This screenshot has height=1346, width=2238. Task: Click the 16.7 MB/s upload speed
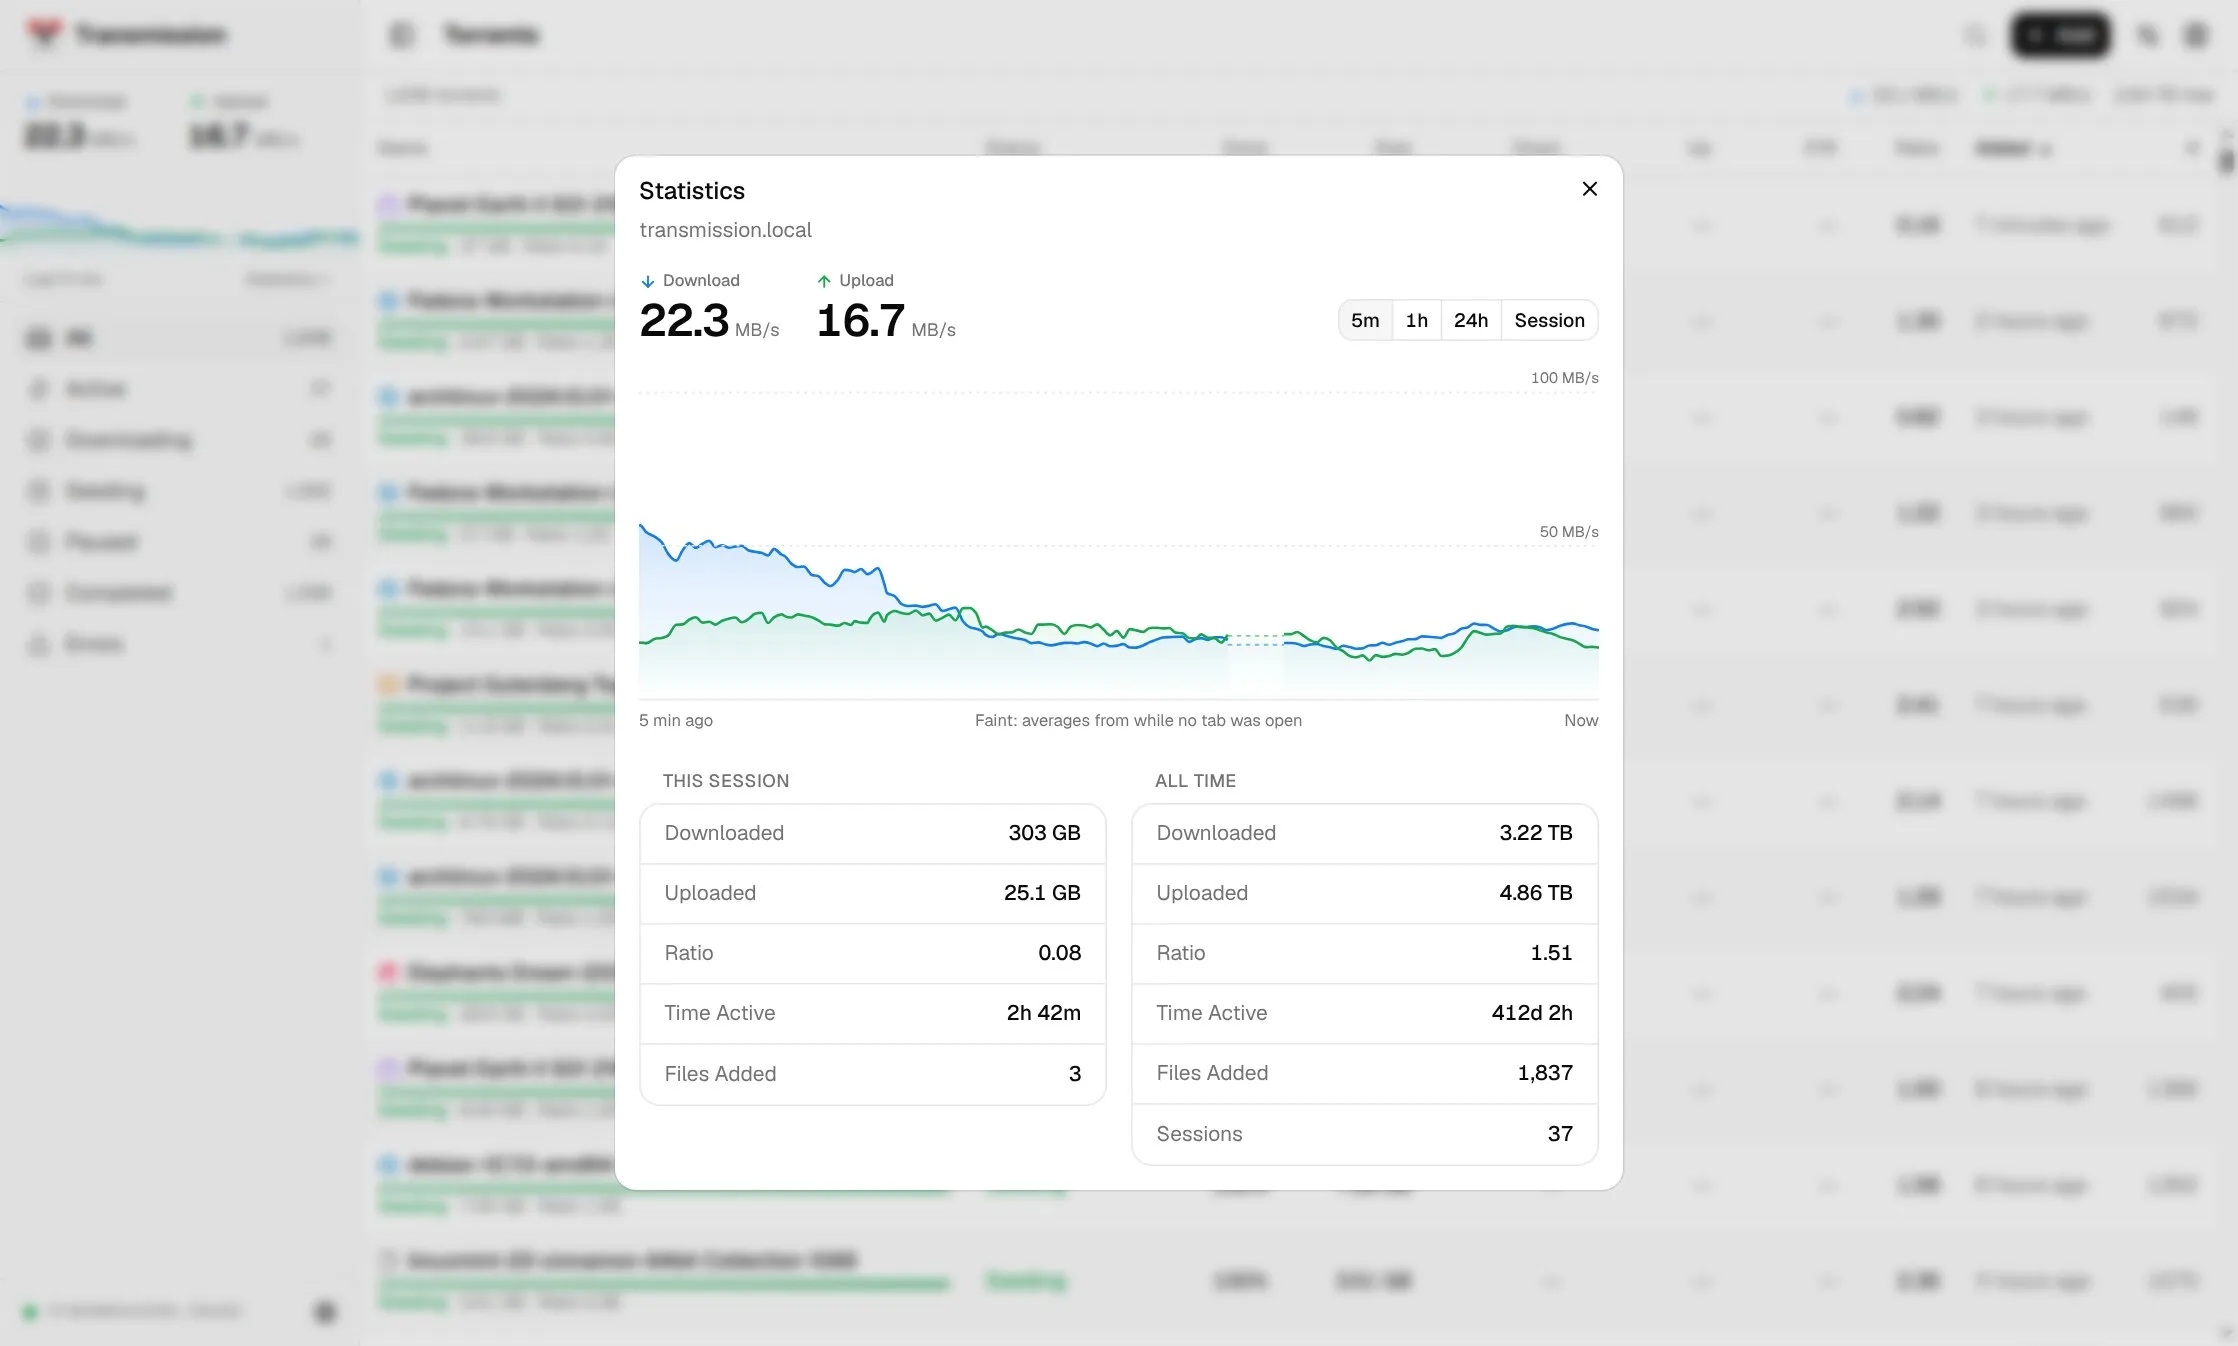tap(886, 321)
